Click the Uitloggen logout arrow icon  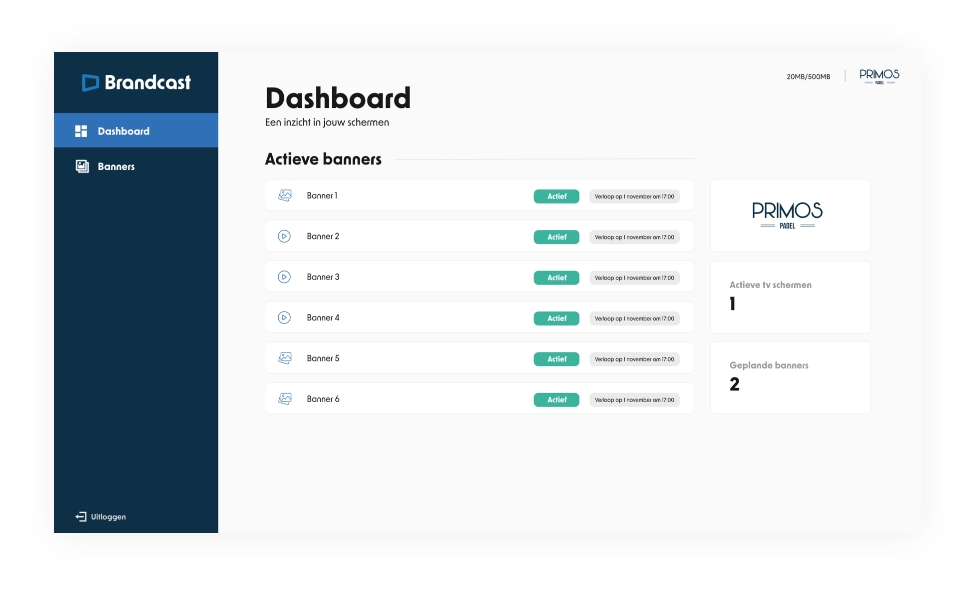tap(81, 517)
